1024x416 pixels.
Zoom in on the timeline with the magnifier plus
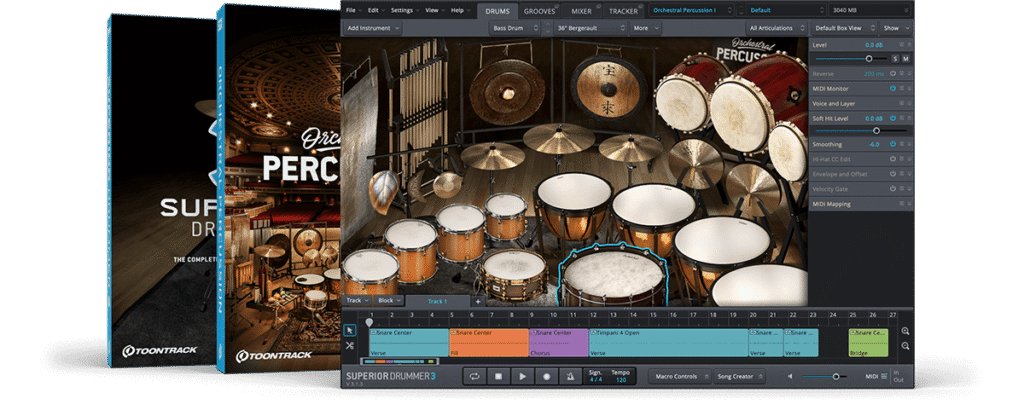905,331
